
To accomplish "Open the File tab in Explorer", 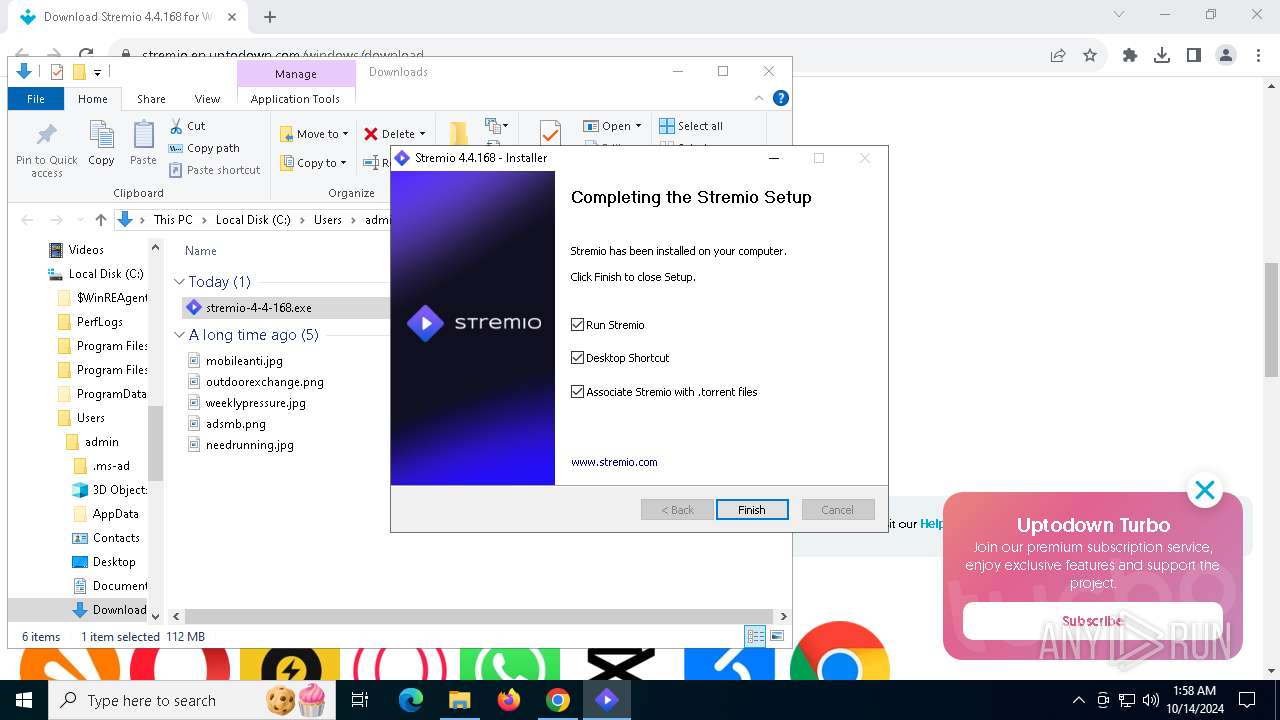I will click(36, 99).
